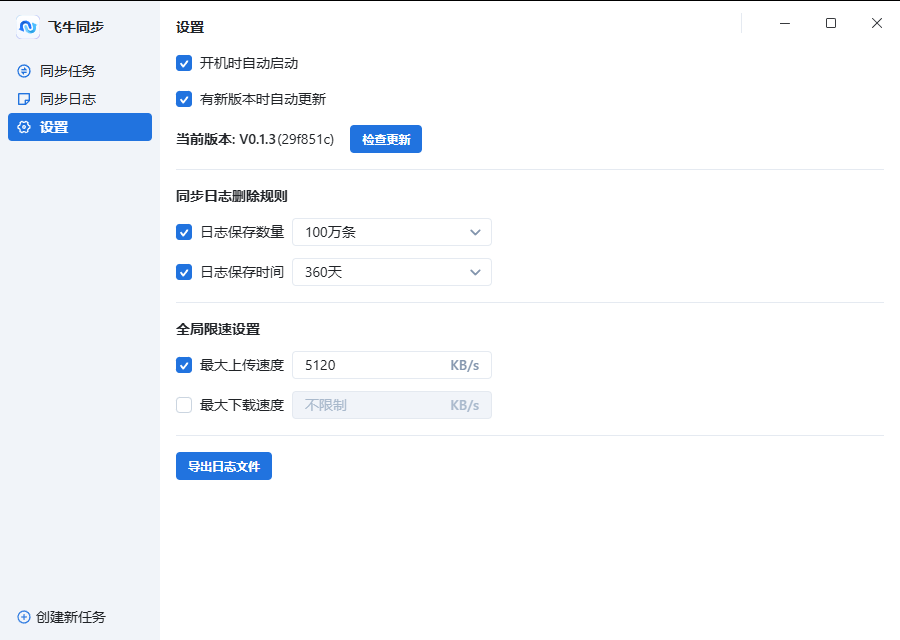Uncheck 开机时自动启动 checkbox
The width and height of the screenshot is (900, 640).
click(x=184, y=63)
